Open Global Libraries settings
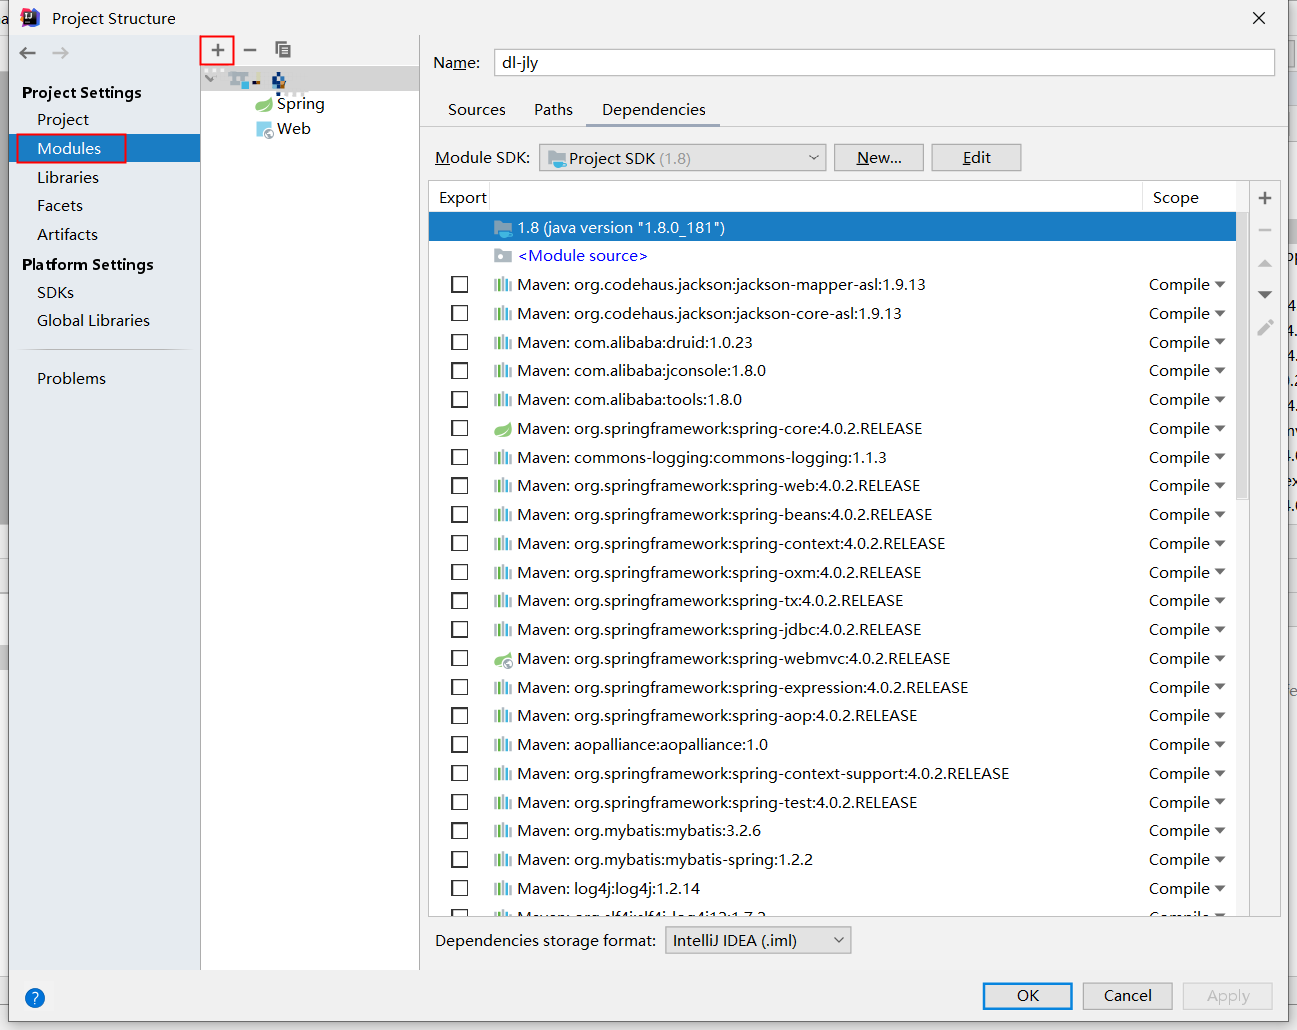The height and width of the screenshot is (1030, 1297). tap(93, 321)
